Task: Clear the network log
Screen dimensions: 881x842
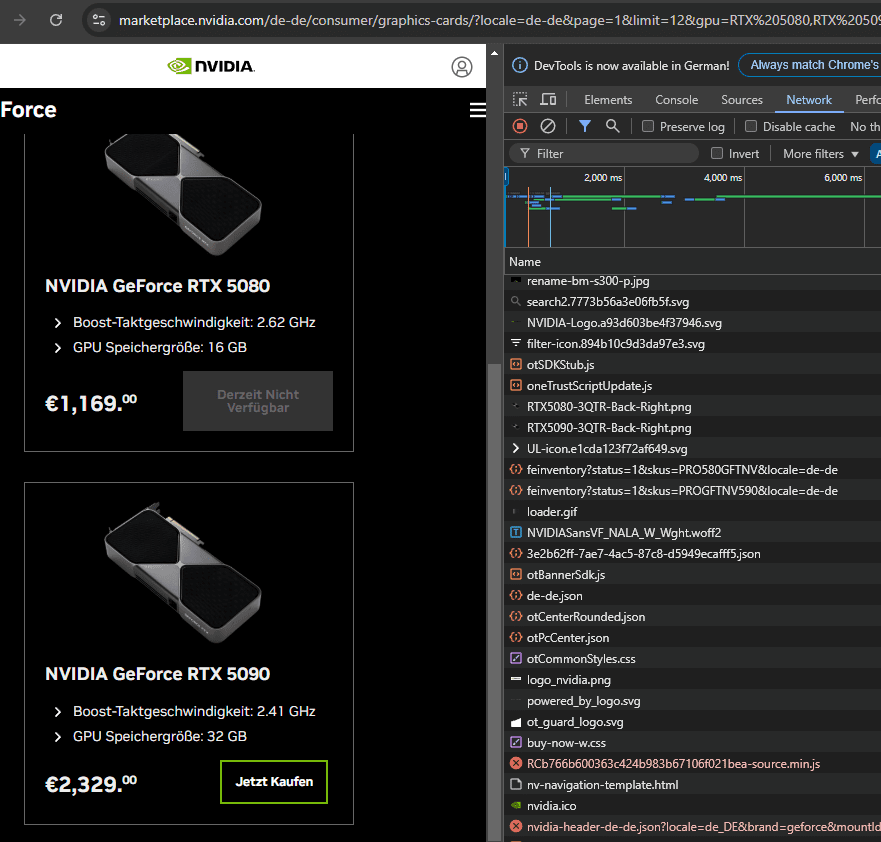Action: click(547, 126)
